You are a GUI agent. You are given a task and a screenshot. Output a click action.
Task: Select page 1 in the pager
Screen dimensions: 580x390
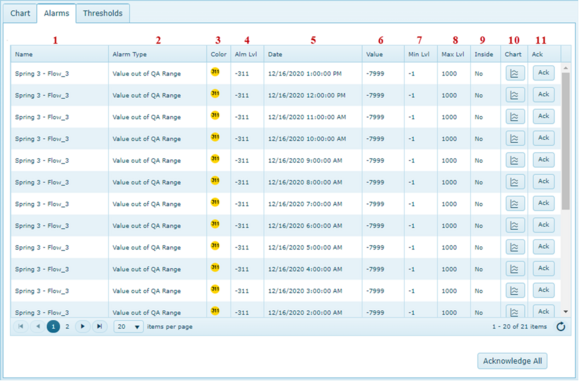pos(53,326)
